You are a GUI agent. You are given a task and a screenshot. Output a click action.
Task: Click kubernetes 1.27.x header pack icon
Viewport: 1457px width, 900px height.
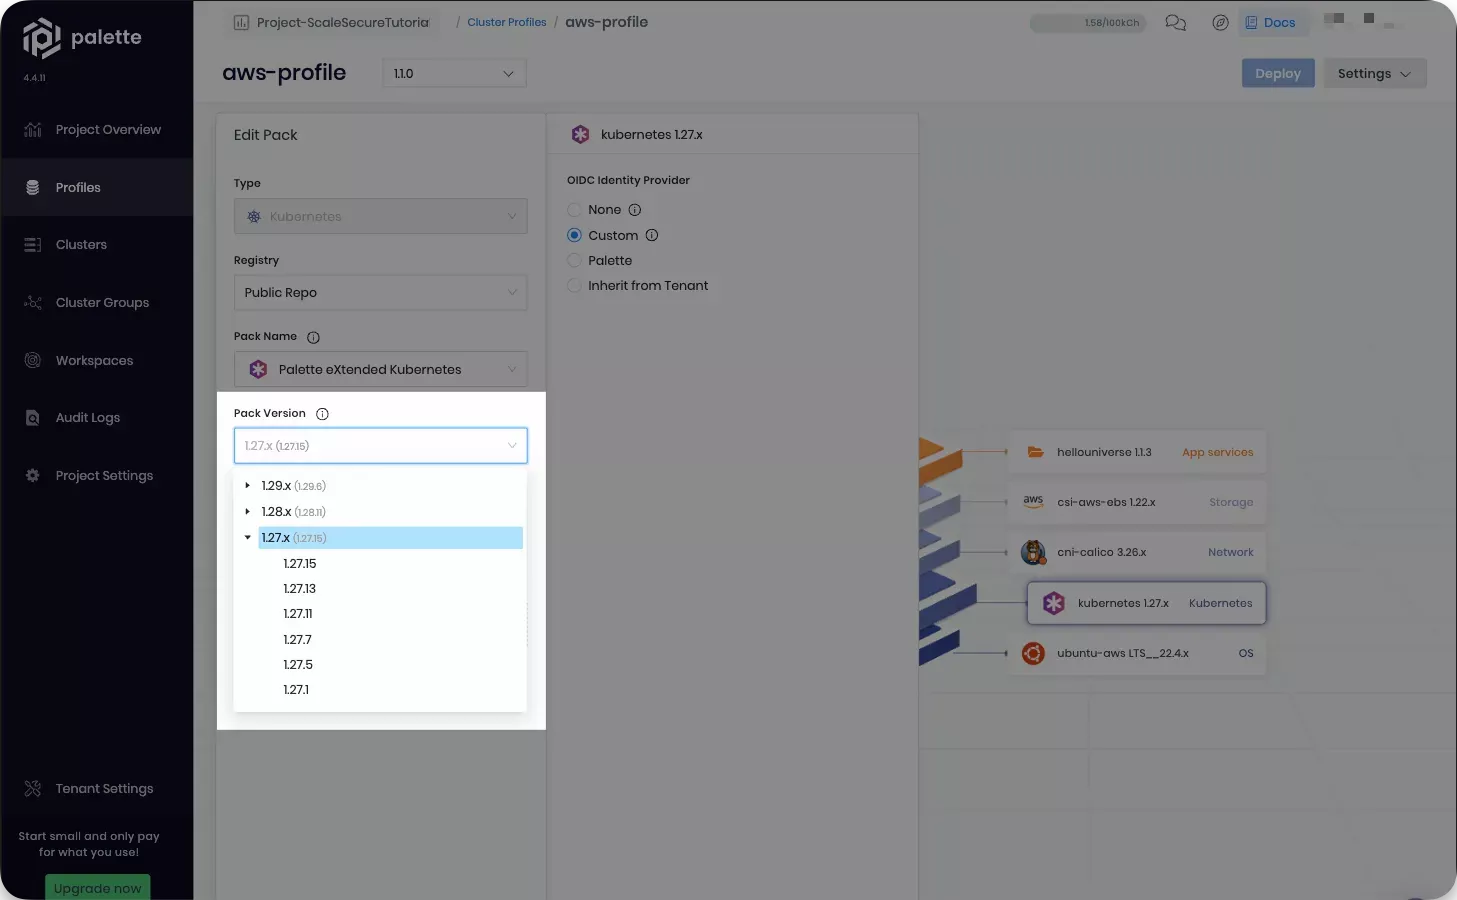click(x=580, y=134)
